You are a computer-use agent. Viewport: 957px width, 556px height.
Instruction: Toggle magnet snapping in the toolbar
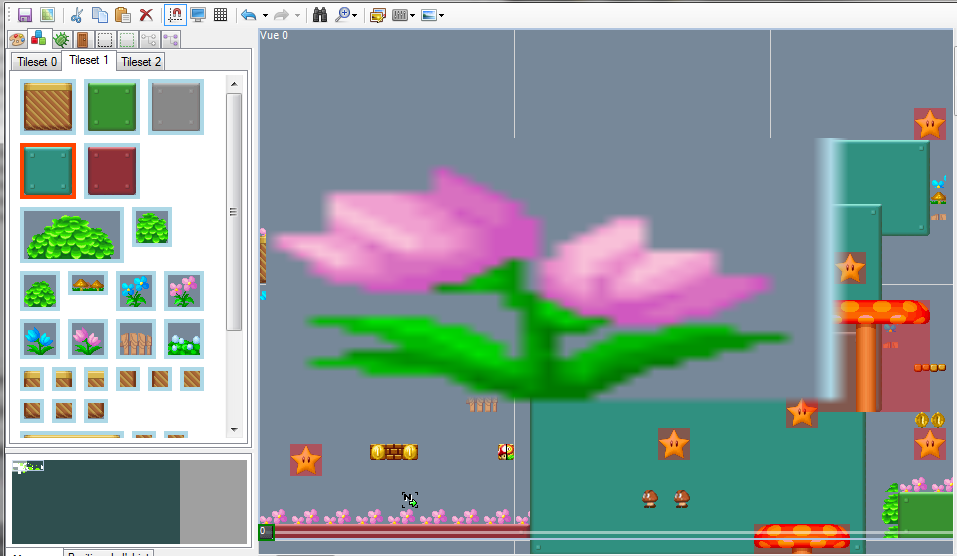[x=175, y=15]
